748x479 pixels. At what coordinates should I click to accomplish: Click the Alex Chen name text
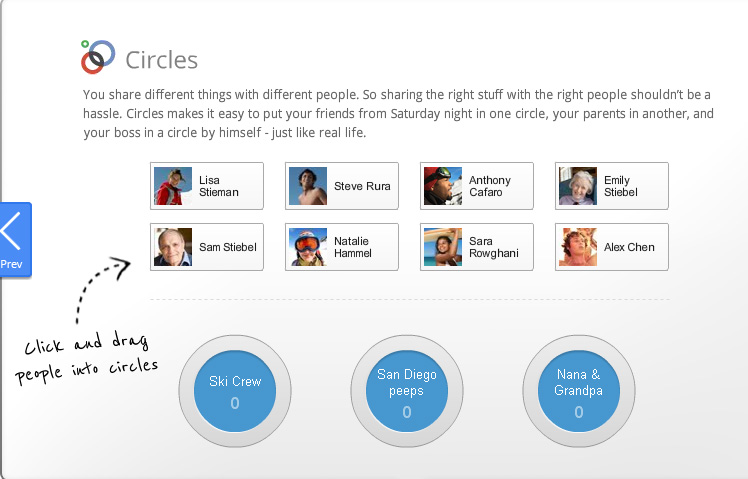(629, 247)
